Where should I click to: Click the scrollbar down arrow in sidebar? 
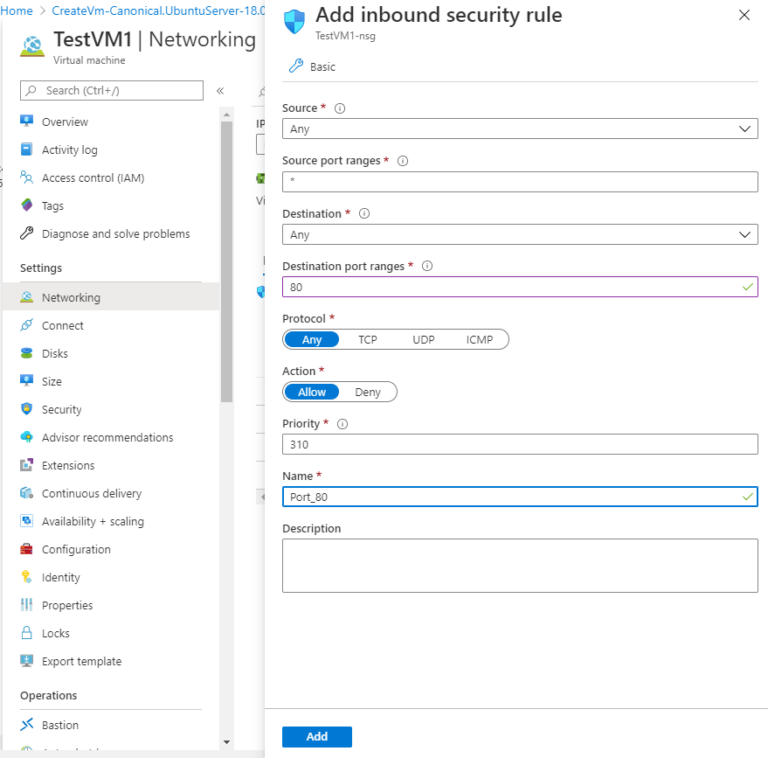click(226, 742)
